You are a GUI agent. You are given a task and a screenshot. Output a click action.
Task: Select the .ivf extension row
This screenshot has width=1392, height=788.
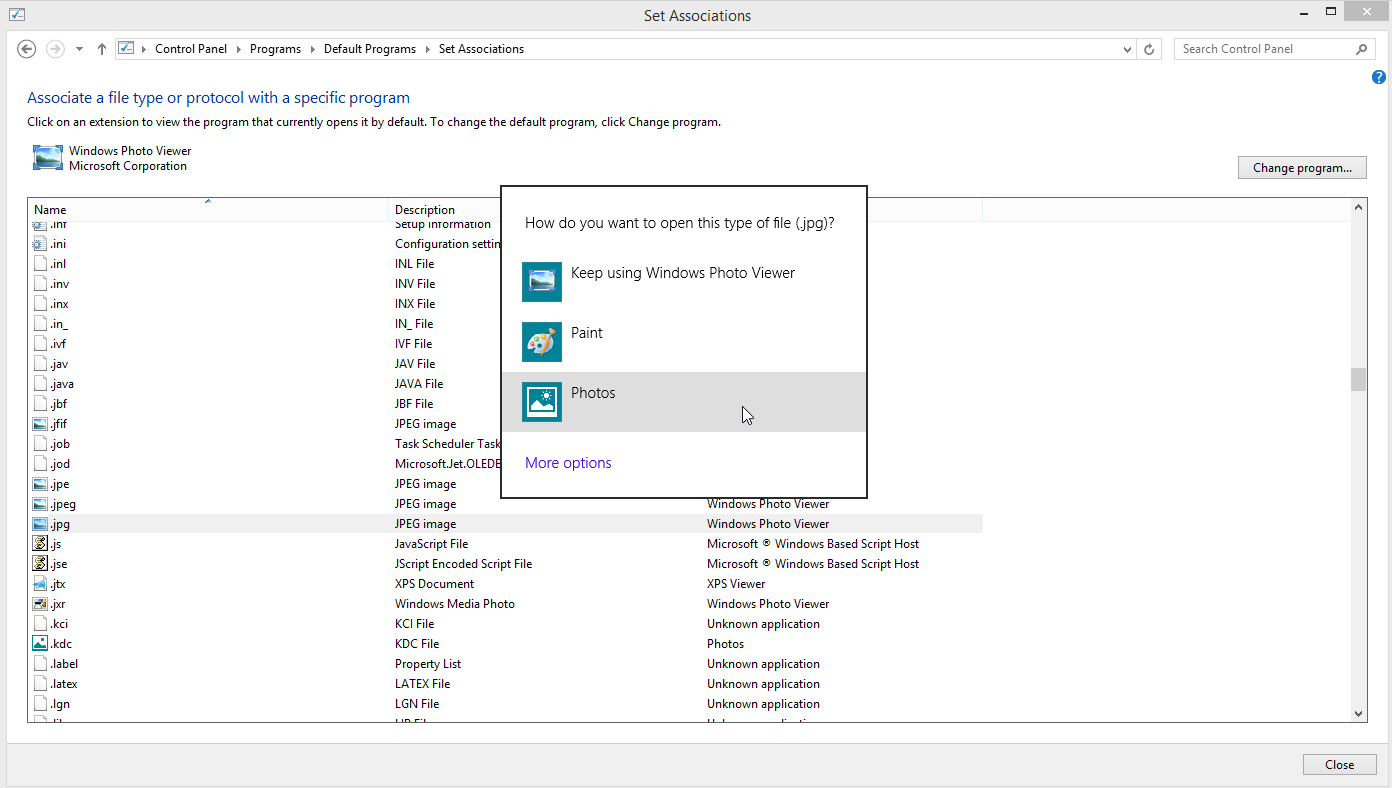tap(505, 344)
